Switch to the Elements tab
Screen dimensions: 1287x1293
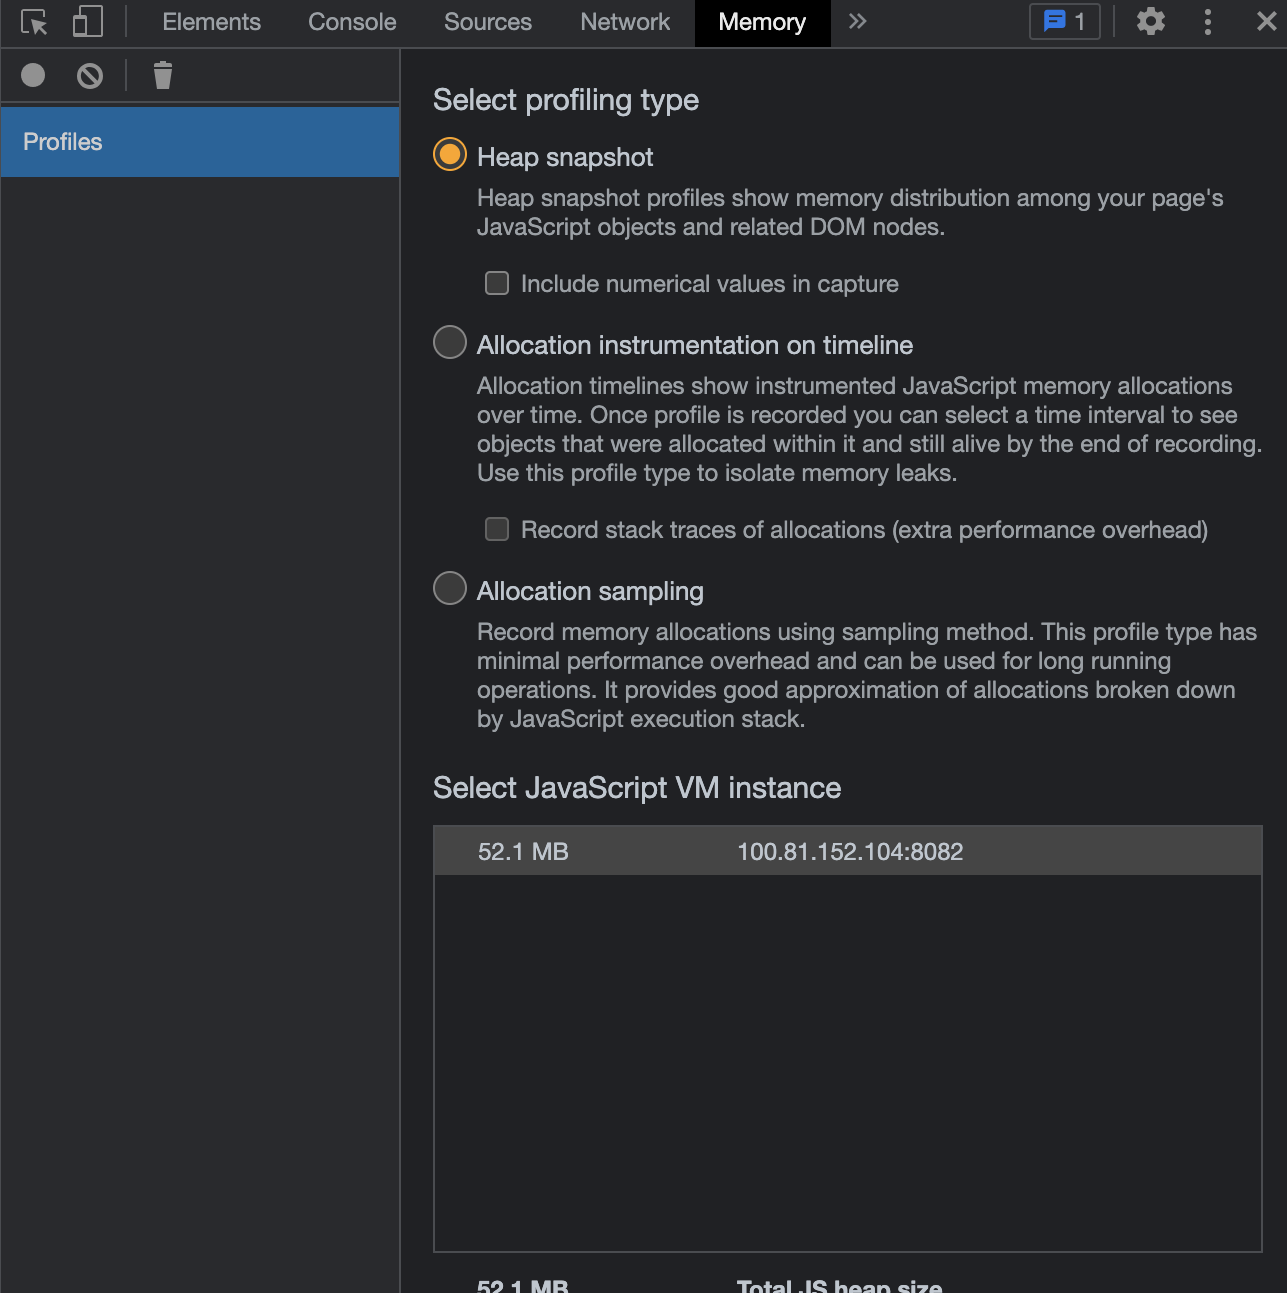coord(211,22)
